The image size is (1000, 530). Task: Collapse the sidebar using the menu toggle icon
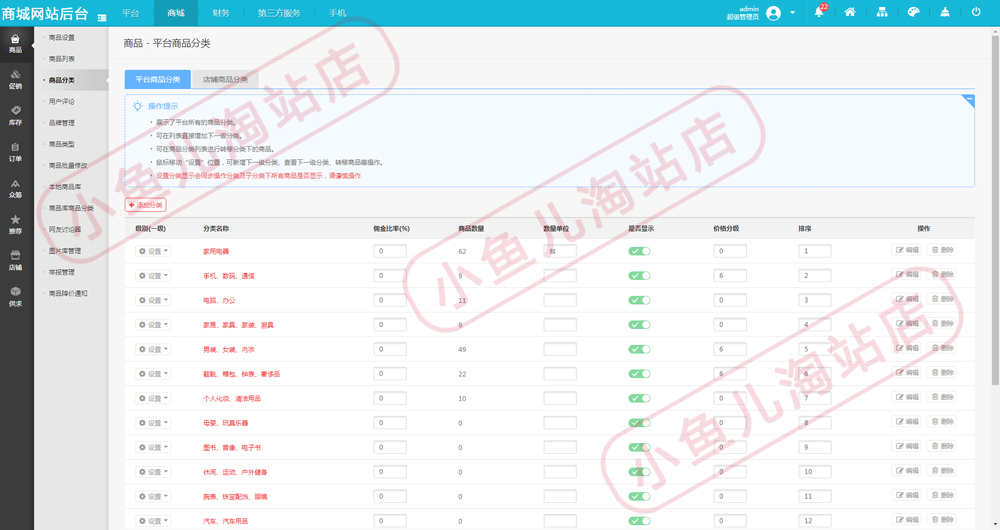tap(102, 17)
